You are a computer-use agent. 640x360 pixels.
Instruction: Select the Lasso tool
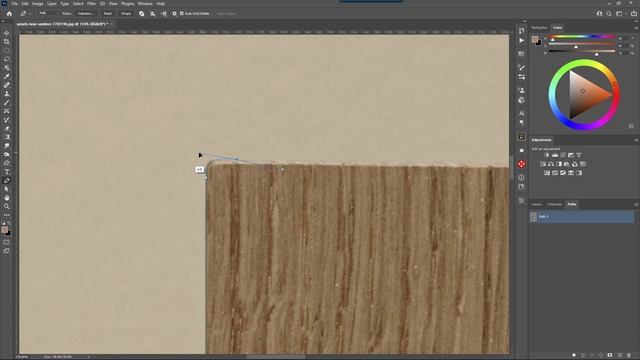pyautogui.click(x=7, y=59)
